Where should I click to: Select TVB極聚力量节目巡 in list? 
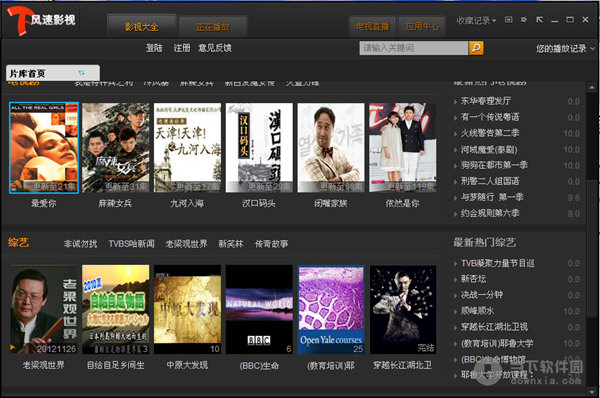click(x=498, y=263)
